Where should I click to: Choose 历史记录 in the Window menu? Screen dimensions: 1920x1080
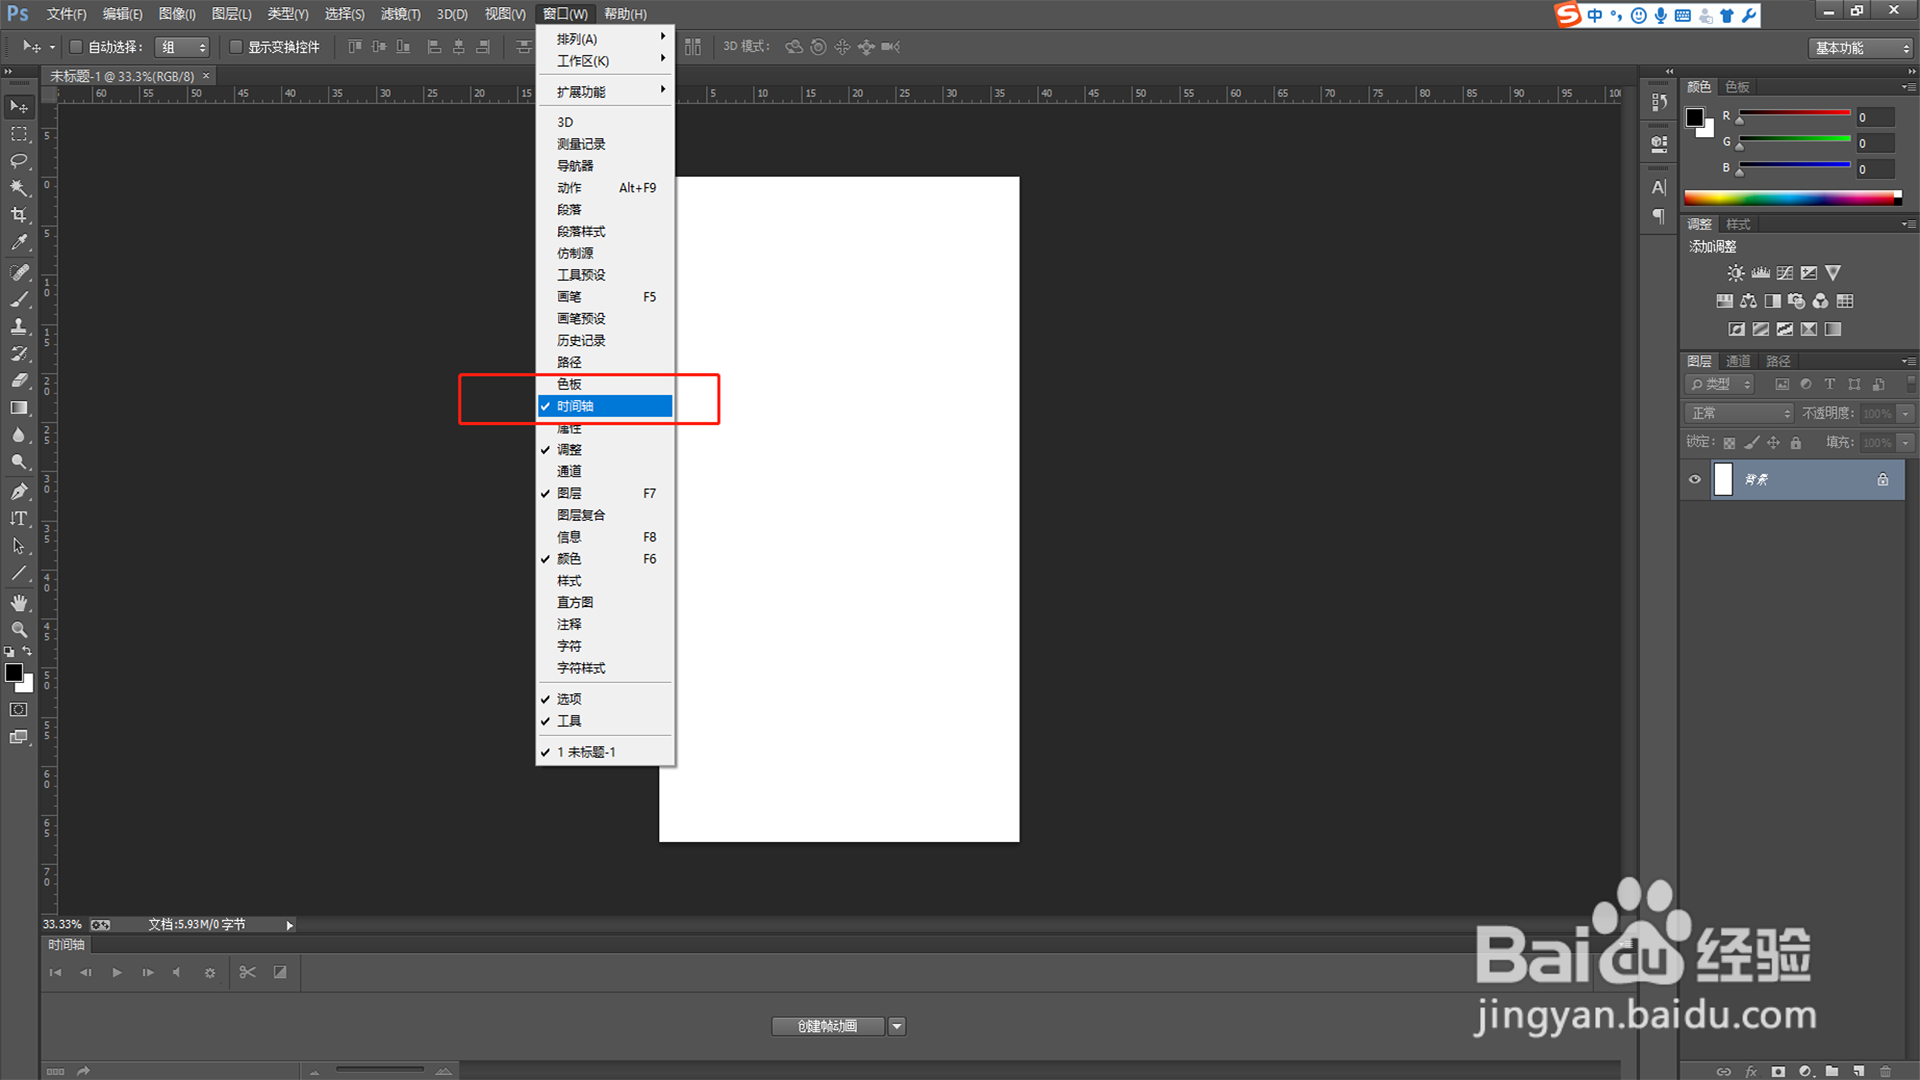[581, 340]
